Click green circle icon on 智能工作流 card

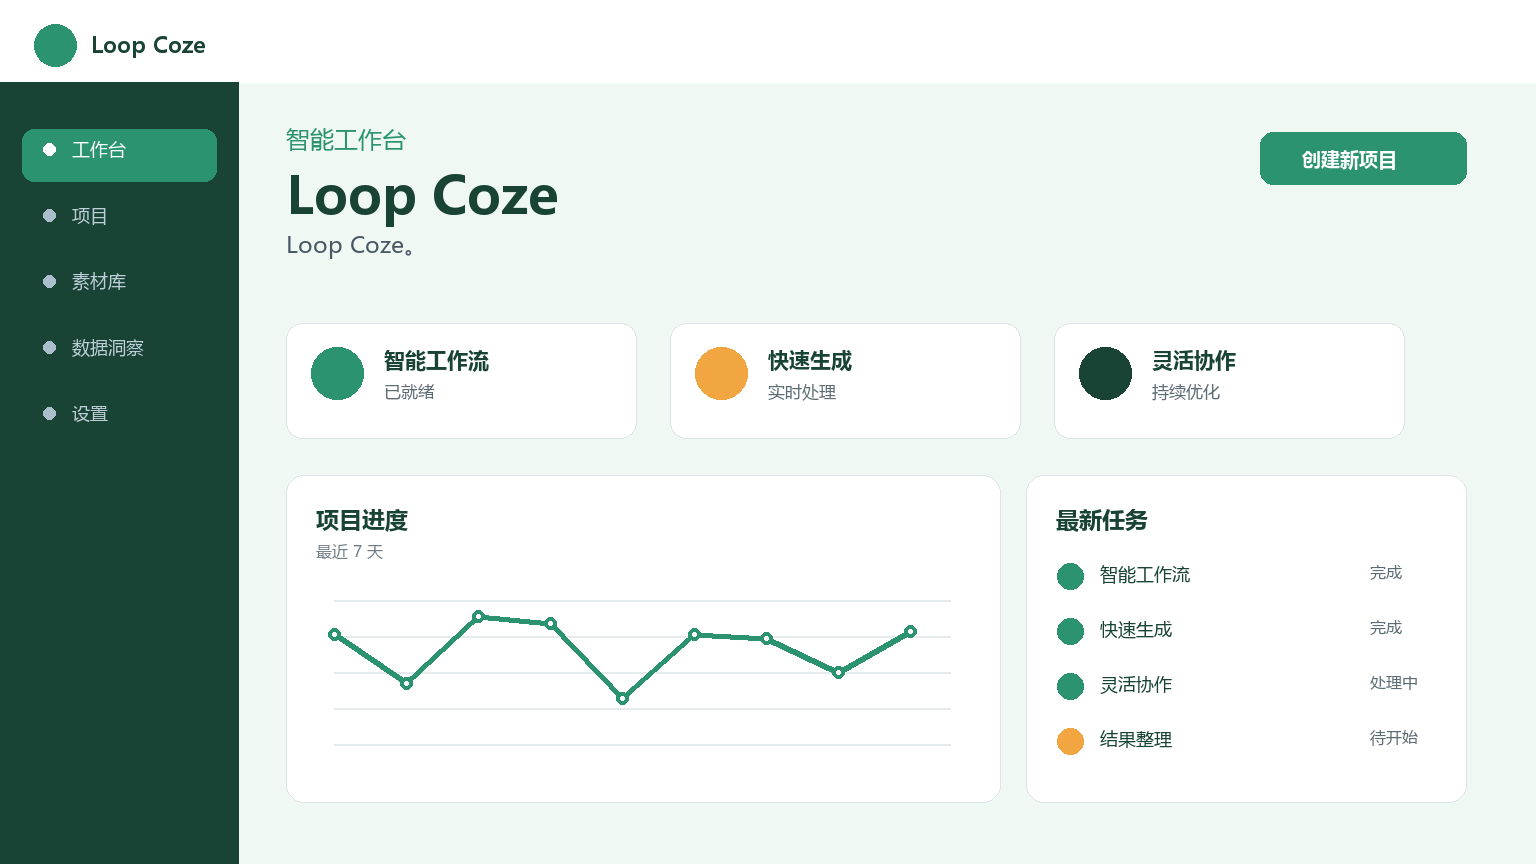coord(337,373)
